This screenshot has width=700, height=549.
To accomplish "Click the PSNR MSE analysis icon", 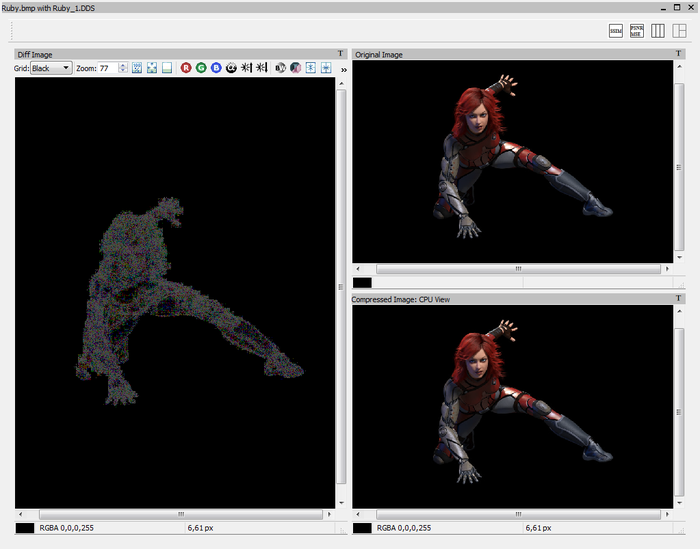I will coord(636,31).
